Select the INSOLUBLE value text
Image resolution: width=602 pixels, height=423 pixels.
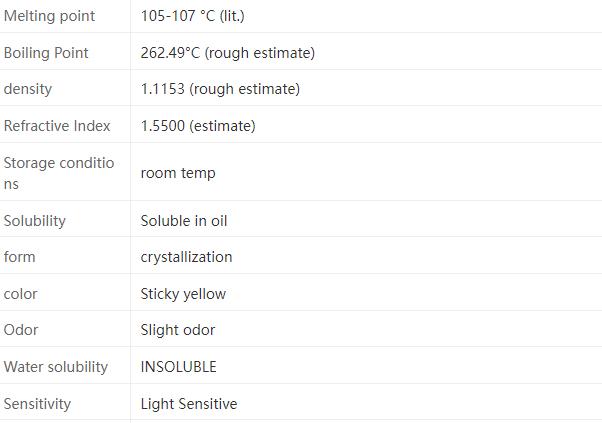pos(178,367)
